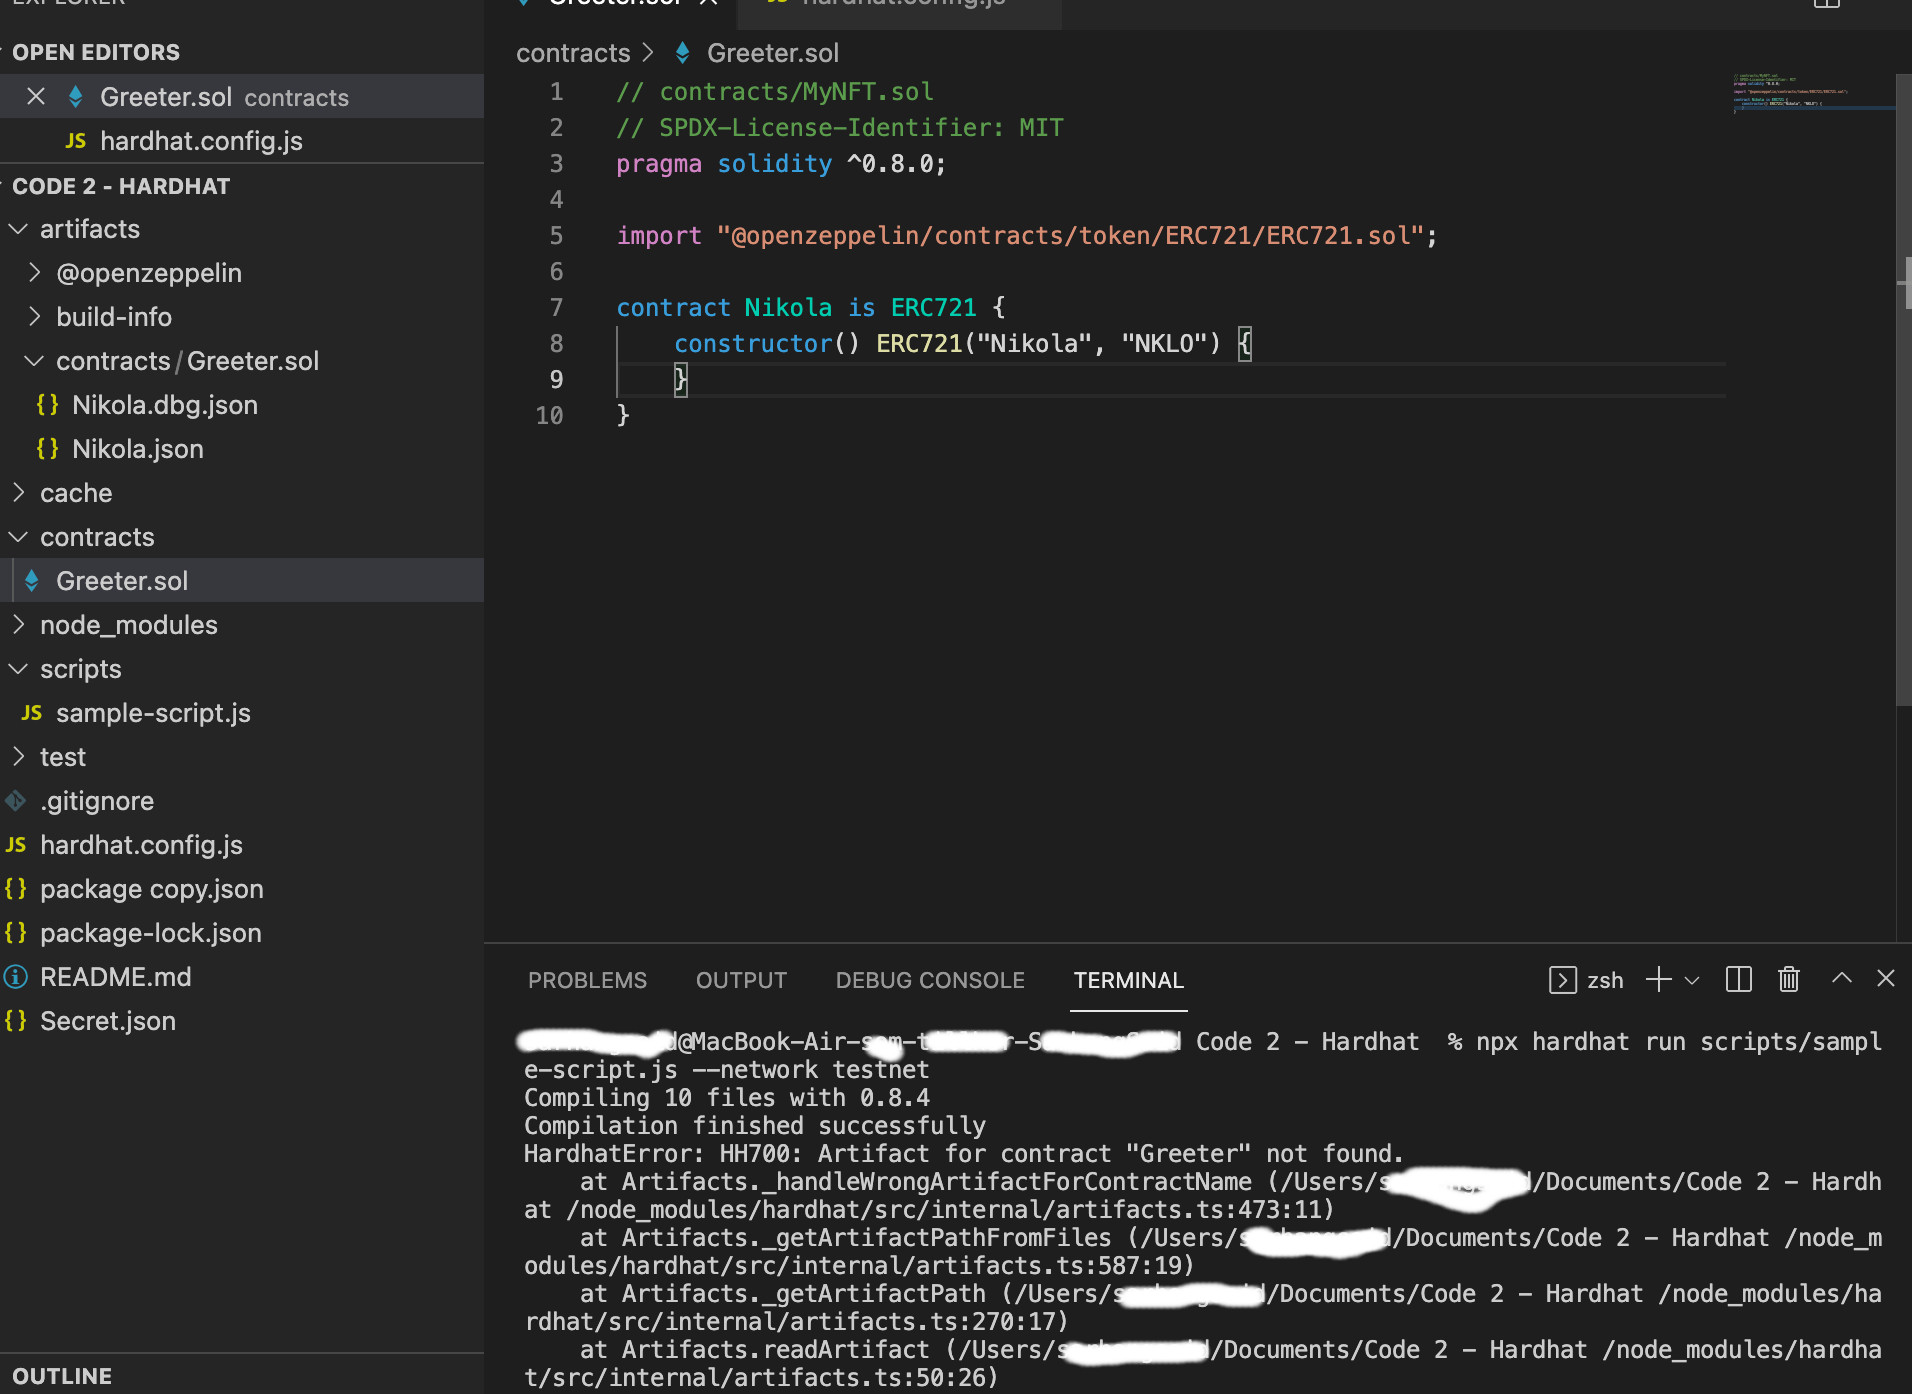Screen dimensions: 1912x1394
Task: Close Greeter.sol in Open Editors
Action: coord(36,97)
